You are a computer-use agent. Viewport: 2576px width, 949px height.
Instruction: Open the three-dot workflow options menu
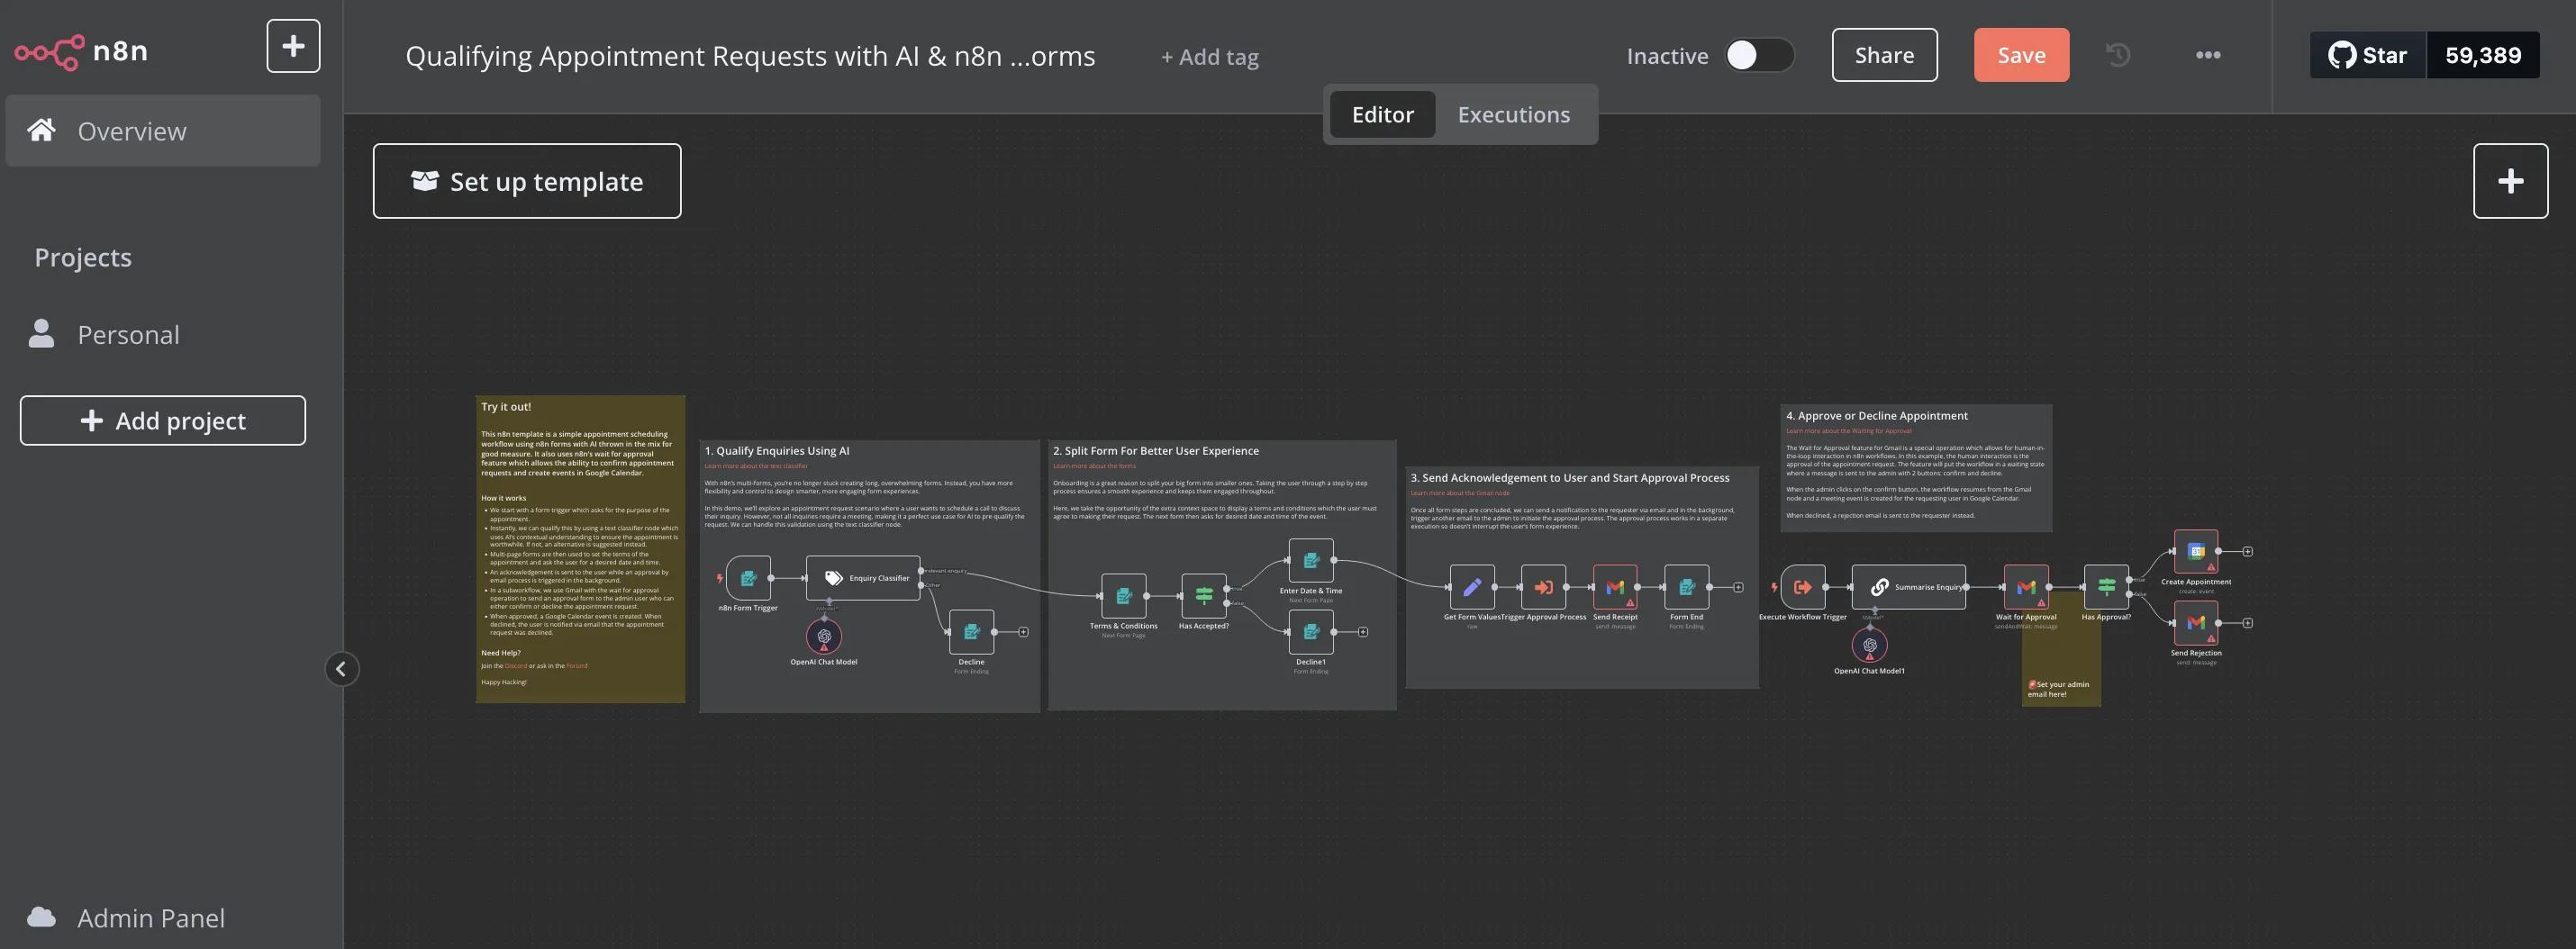point(2208,55)
